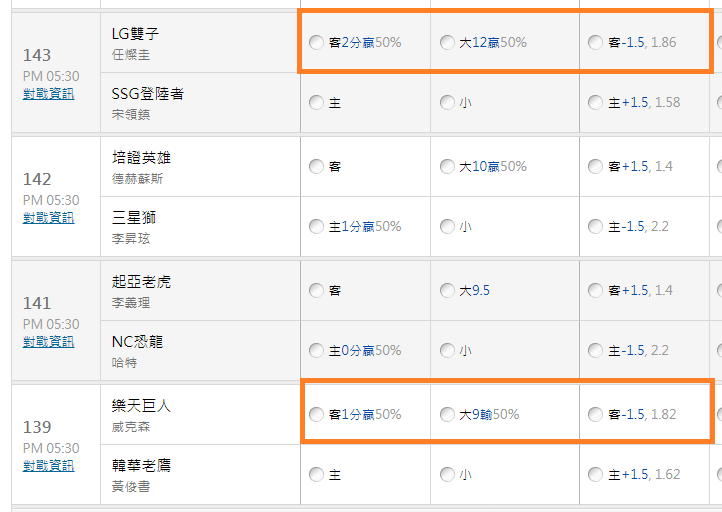The image size is (722, 512).
Task: Select 大9輸50% for game 139
Action: coord(447,414)
